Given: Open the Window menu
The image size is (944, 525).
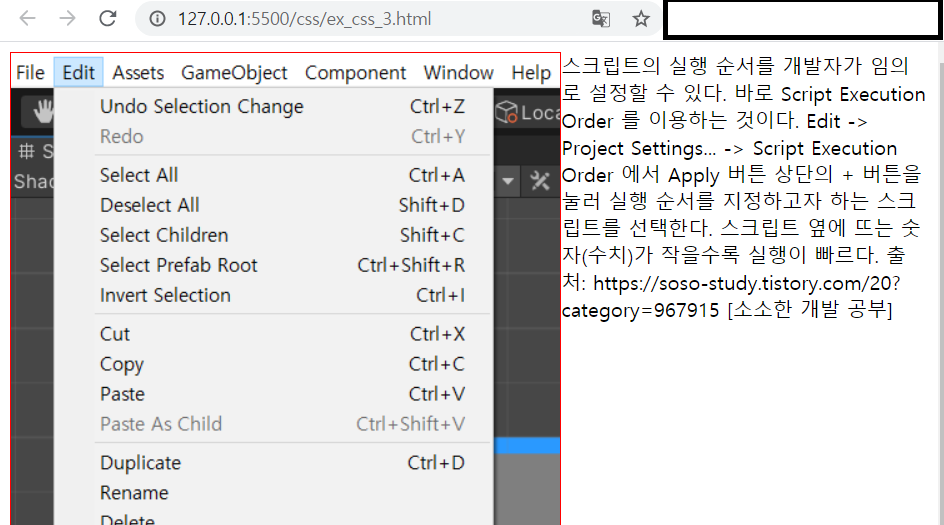Looking at the screenshot, I should pyautogui.click(x=459, y=73).
